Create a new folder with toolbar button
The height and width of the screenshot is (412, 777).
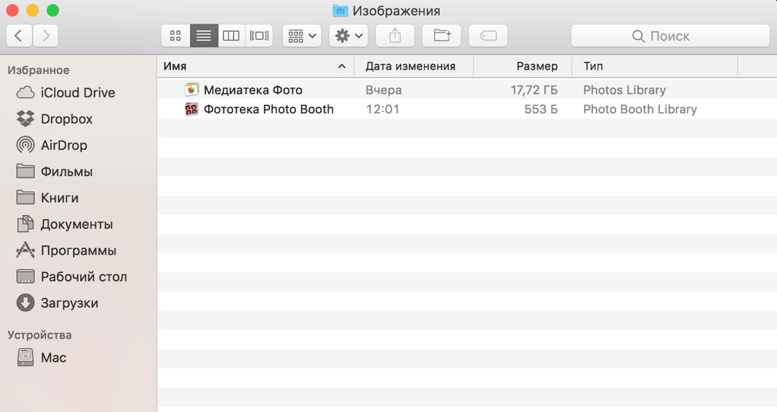(442, 36)
